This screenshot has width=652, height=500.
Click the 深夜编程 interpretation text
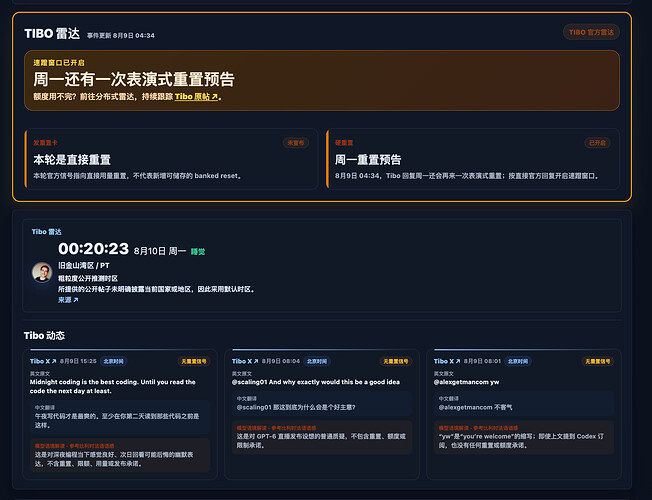pyautogui.click(x=114, y=459)
